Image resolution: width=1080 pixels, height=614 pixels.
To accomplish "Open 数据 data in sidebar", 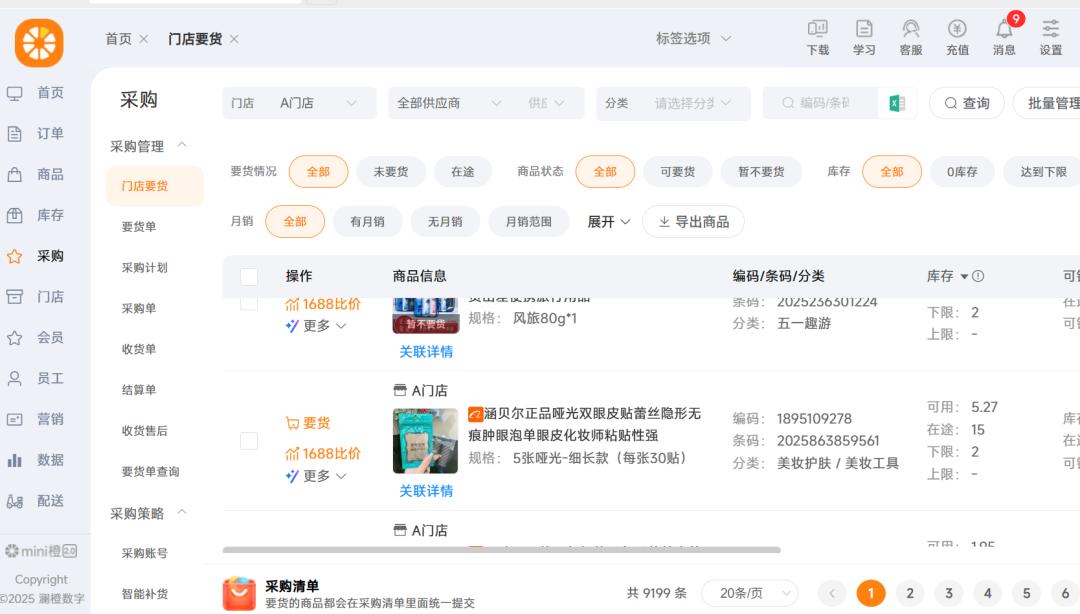I will [x=36, y=460].
